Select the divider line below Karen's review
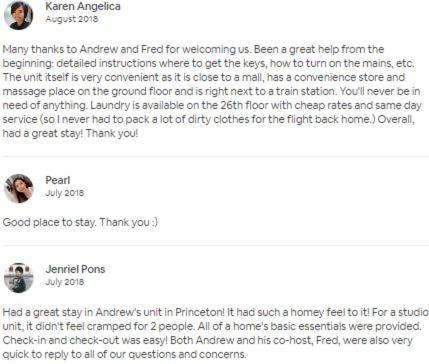429x364 pixels. coord(214,156)
